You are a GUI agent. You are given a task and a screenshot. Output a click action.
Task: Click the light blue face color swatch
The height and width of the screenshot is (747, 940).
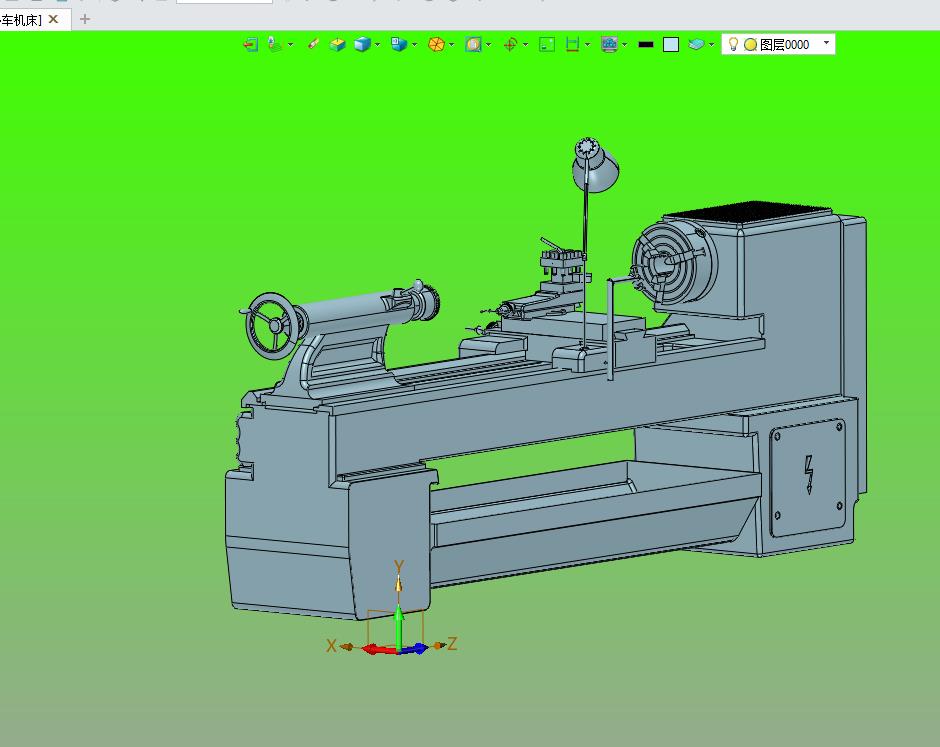point(671,44)
